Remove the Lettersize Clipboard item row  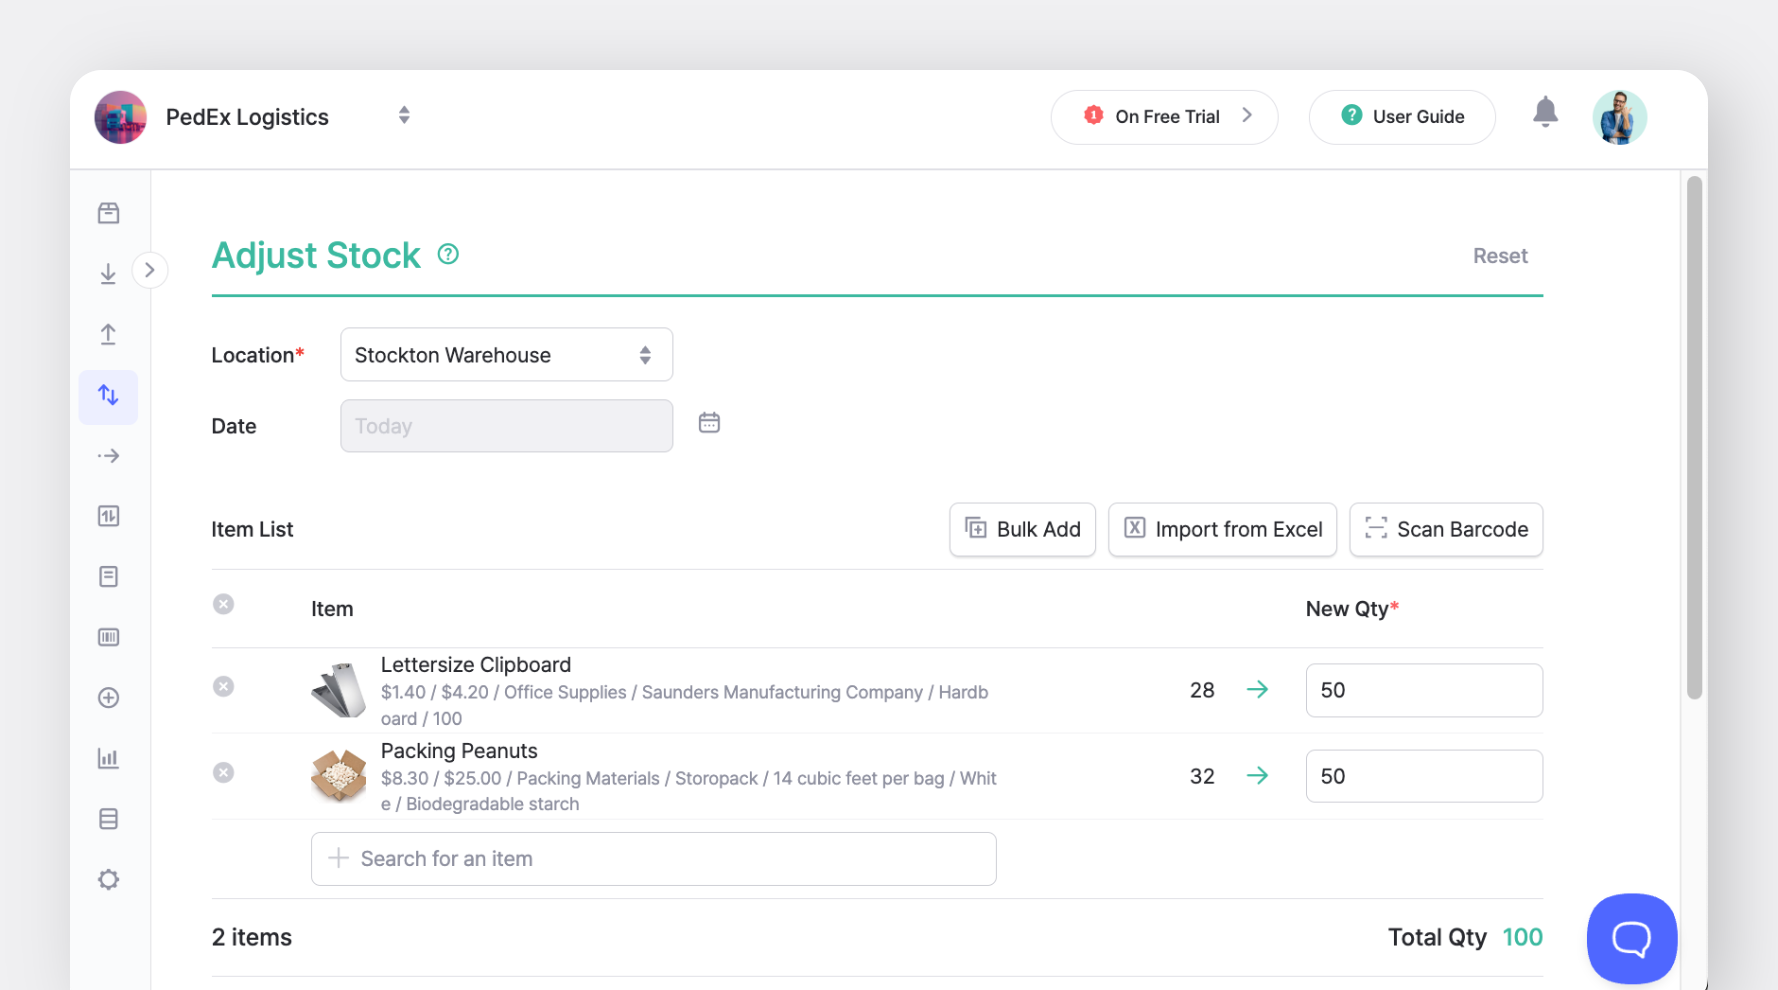click(x=223, y=686)
